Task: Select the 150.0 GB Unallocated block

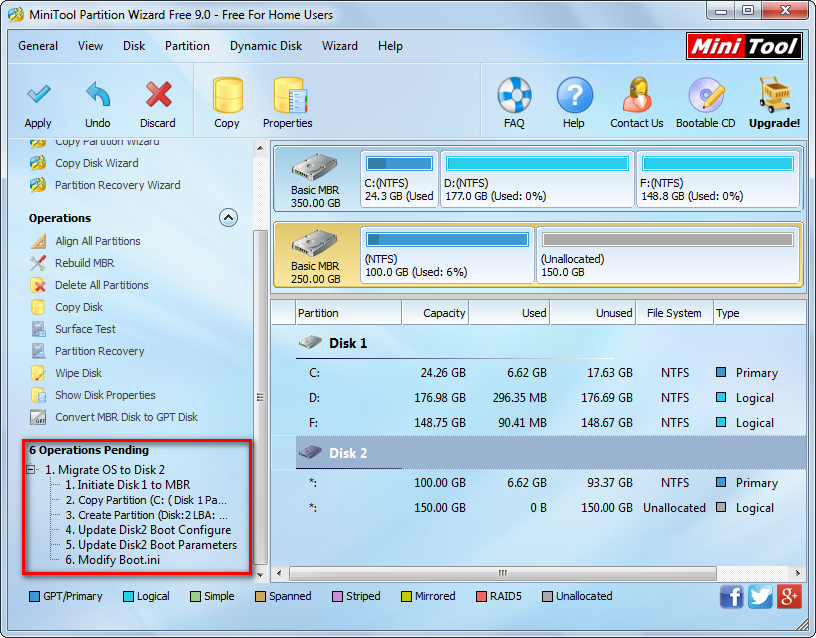Action: click(x=668, y=256)
